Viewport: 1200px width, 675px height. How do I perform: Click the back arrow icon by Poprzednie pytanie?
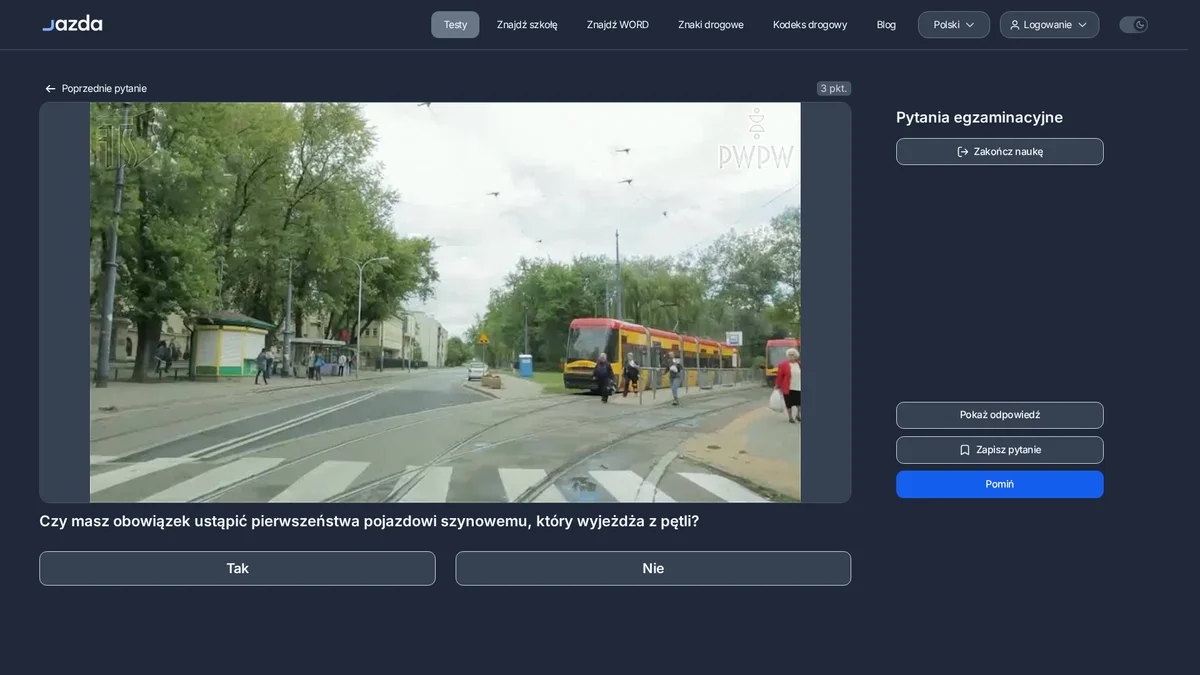(50, 89)
